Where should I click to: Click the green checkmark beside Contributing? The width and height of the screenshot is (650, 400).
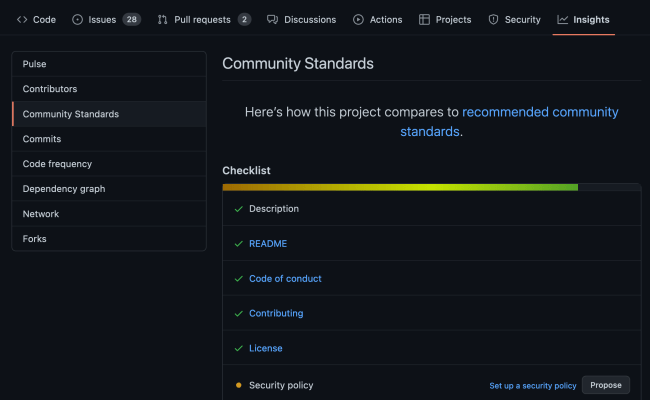(x=238, y=313)
